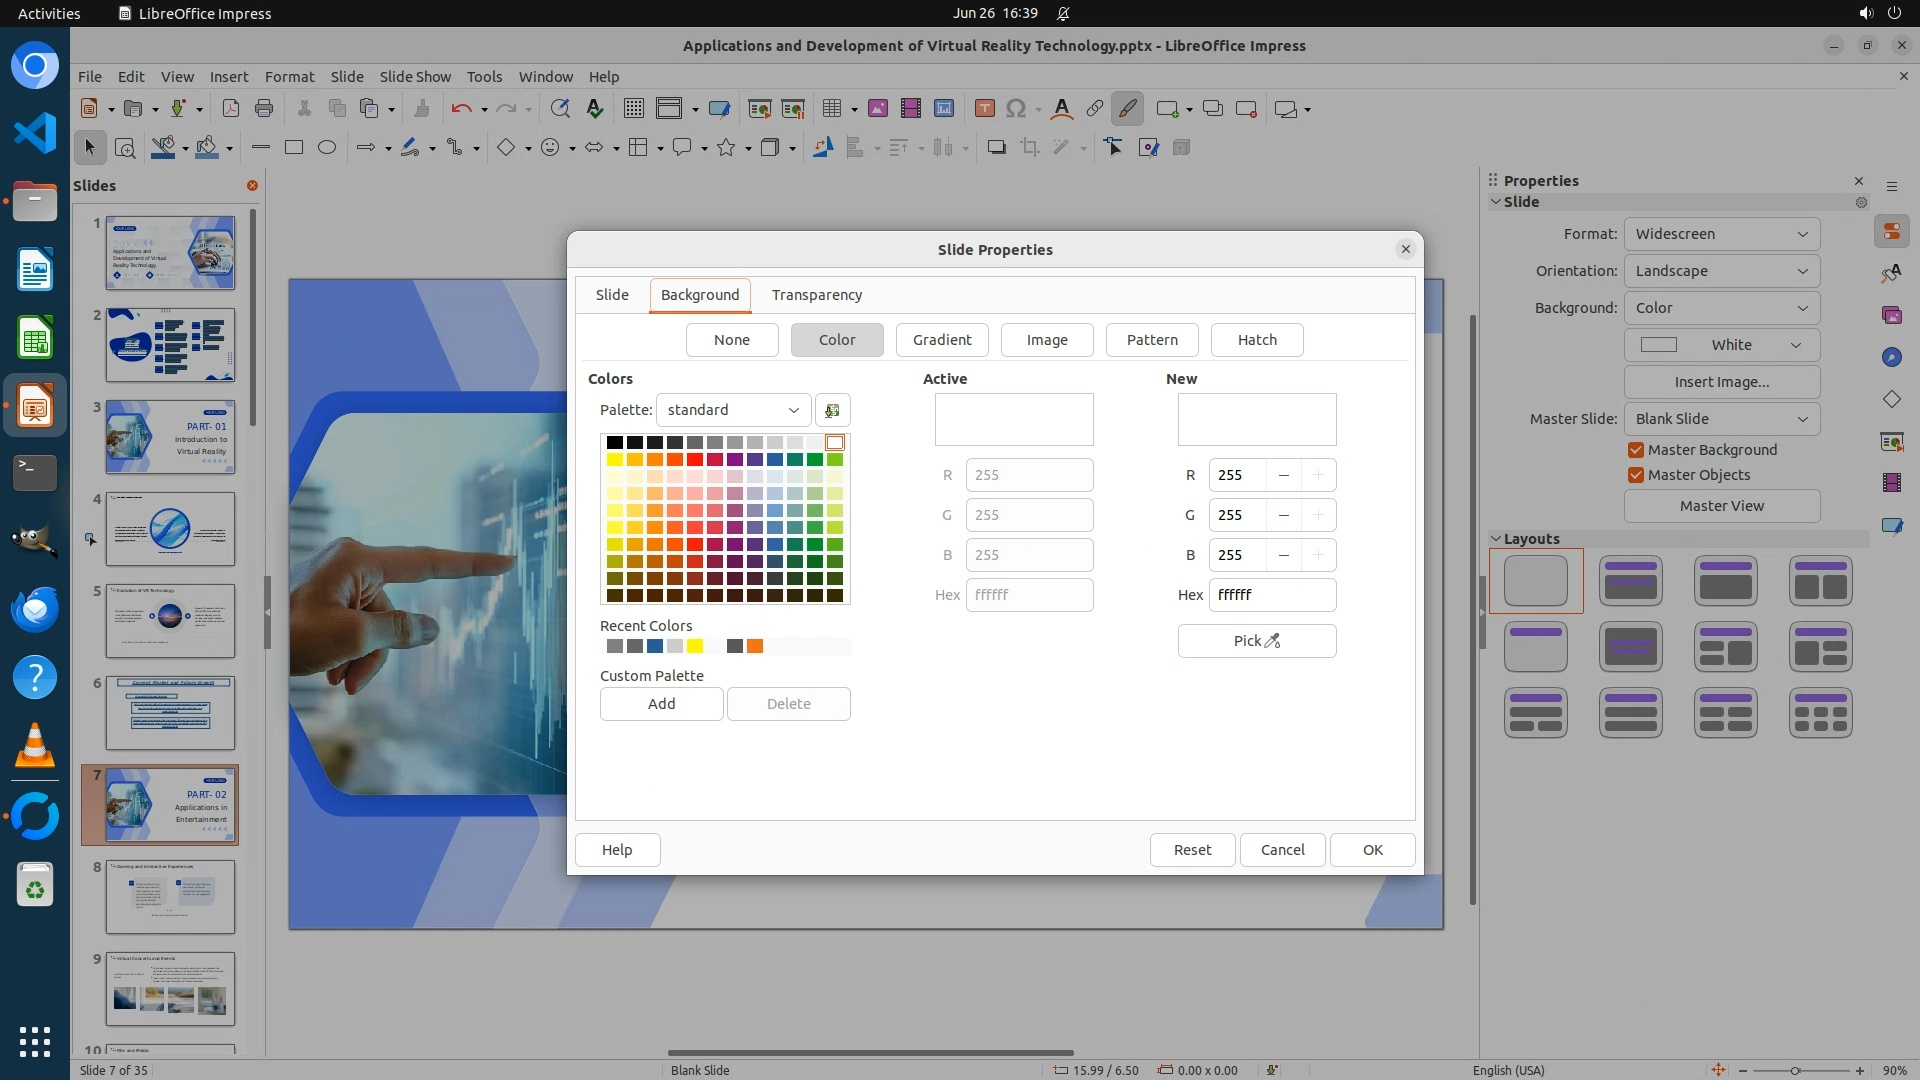Click the eyedropper Pick button
1920x1080 pixels.
[x=1256, y=641]
